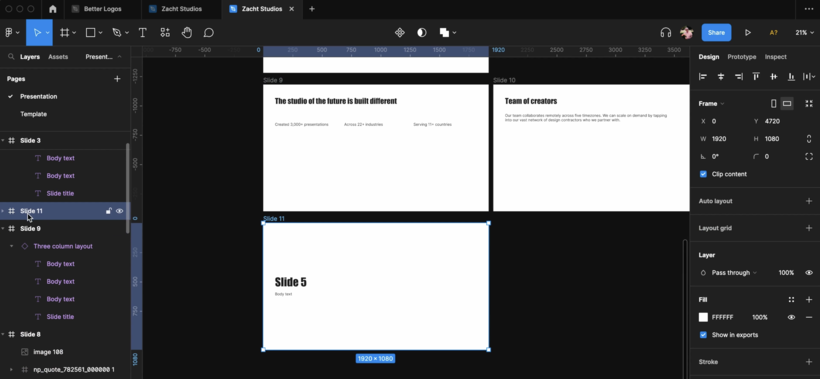820x379 pixels.
Task: Add a new page with plus icon
Action: point(117,78)
